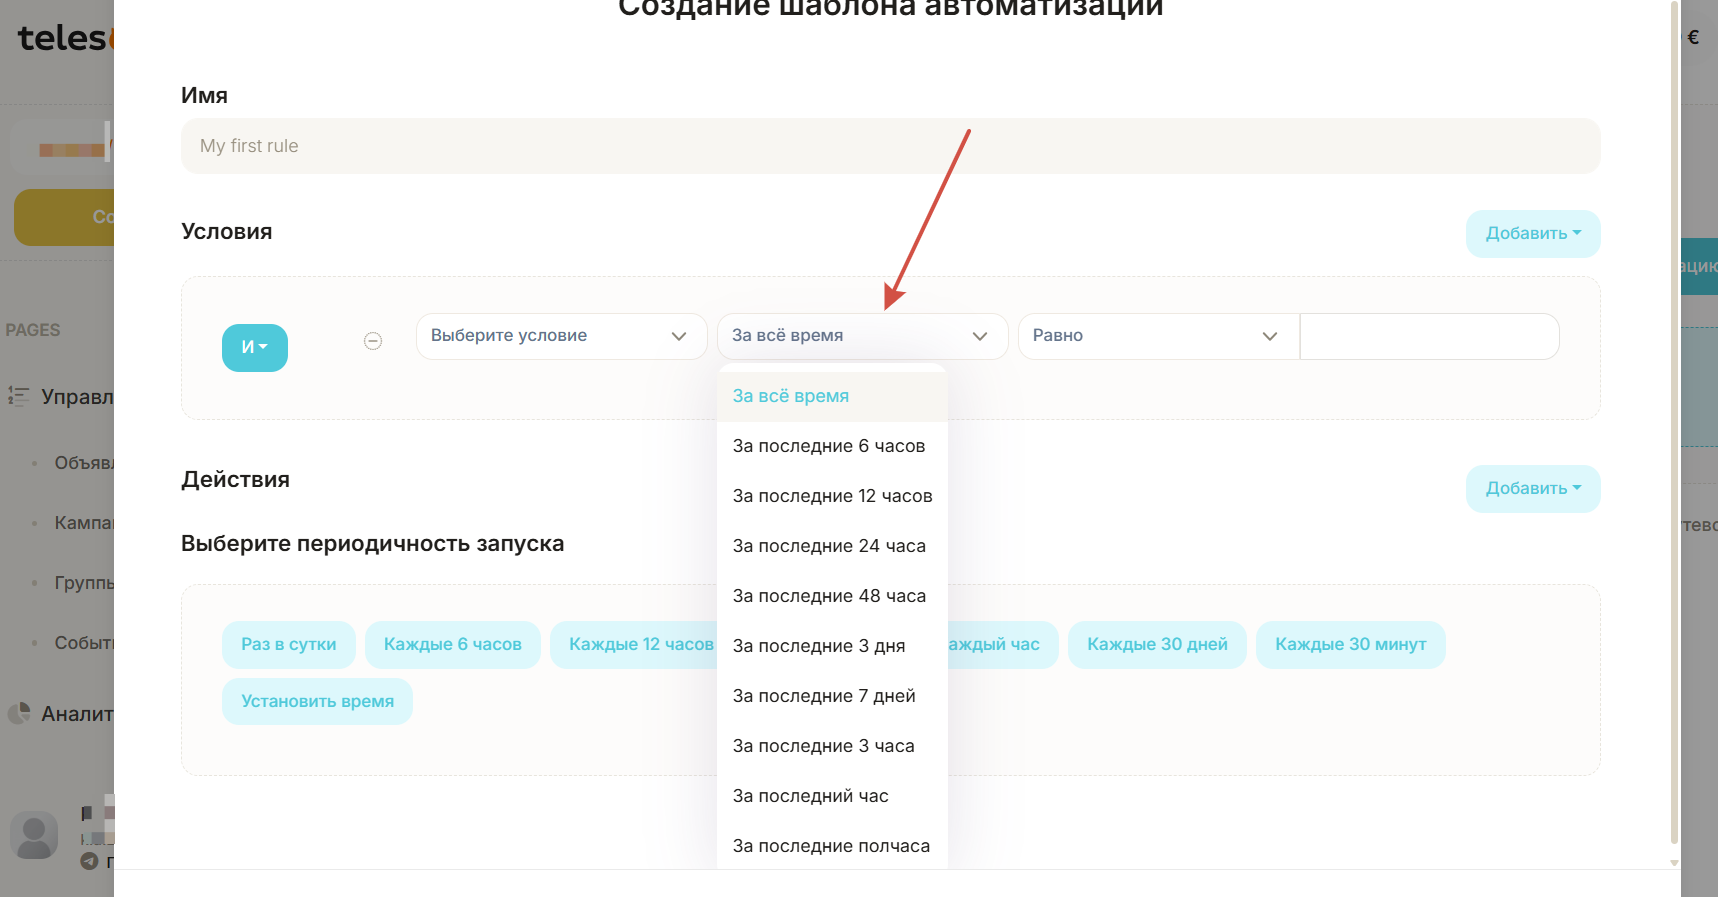Select 'Каждые 6 часов' frequency chip
The image size is (1718, 897).
pos(452,645)
